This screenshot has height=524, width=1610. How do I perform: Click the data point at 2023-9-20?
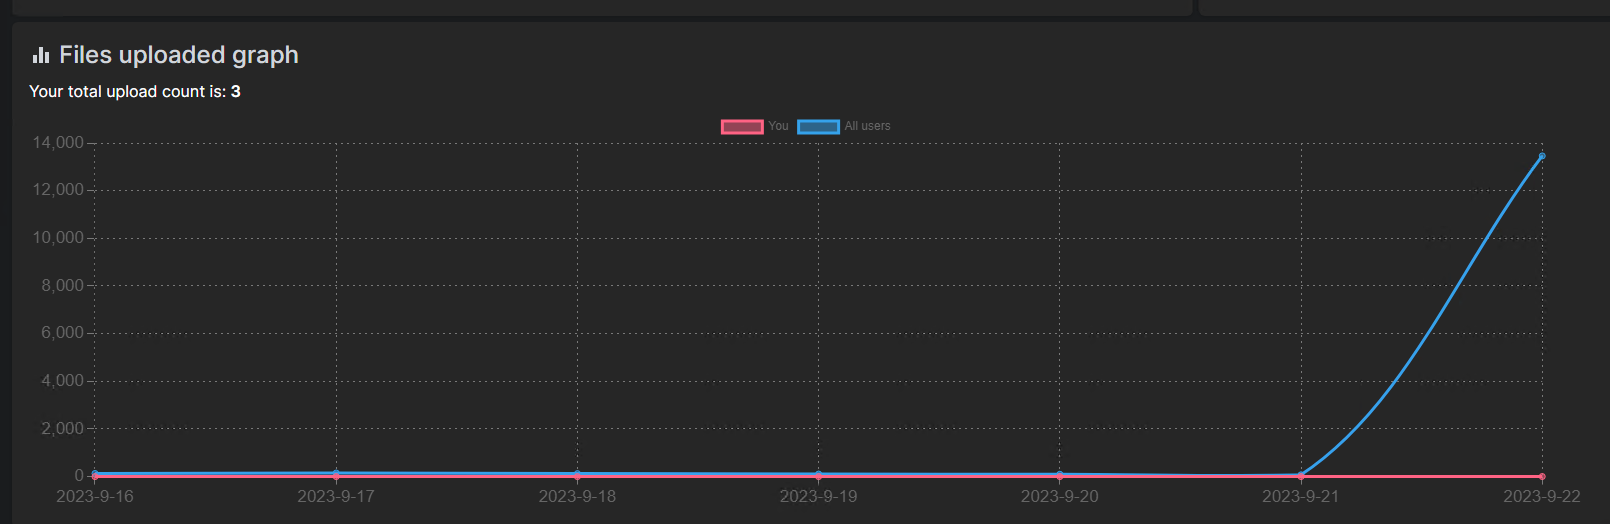point(1060,475)
